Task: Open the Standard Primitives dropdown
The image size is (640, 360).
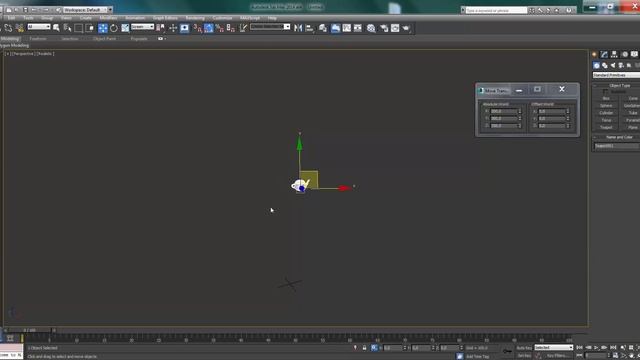Action: [x=616, y=76]
